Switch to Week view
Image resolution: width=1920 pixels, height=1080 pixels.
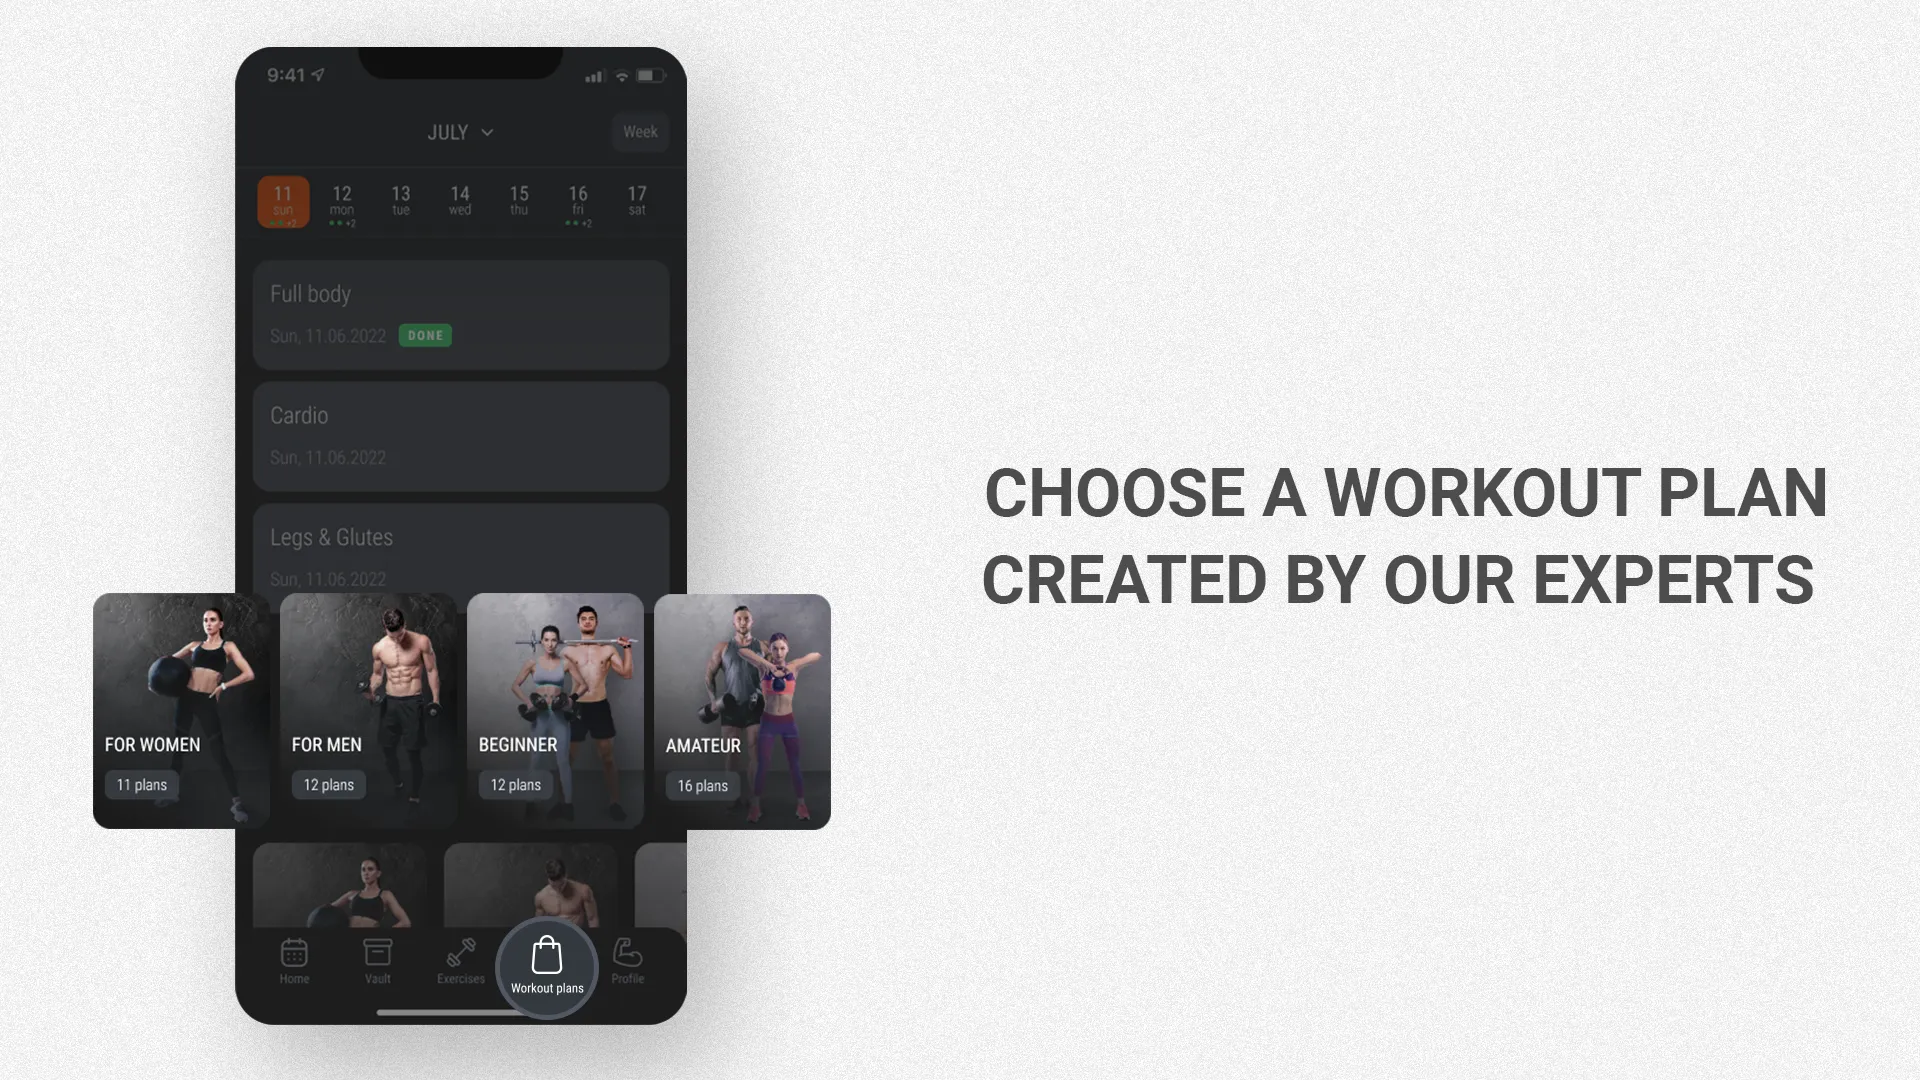click(640, 131)
